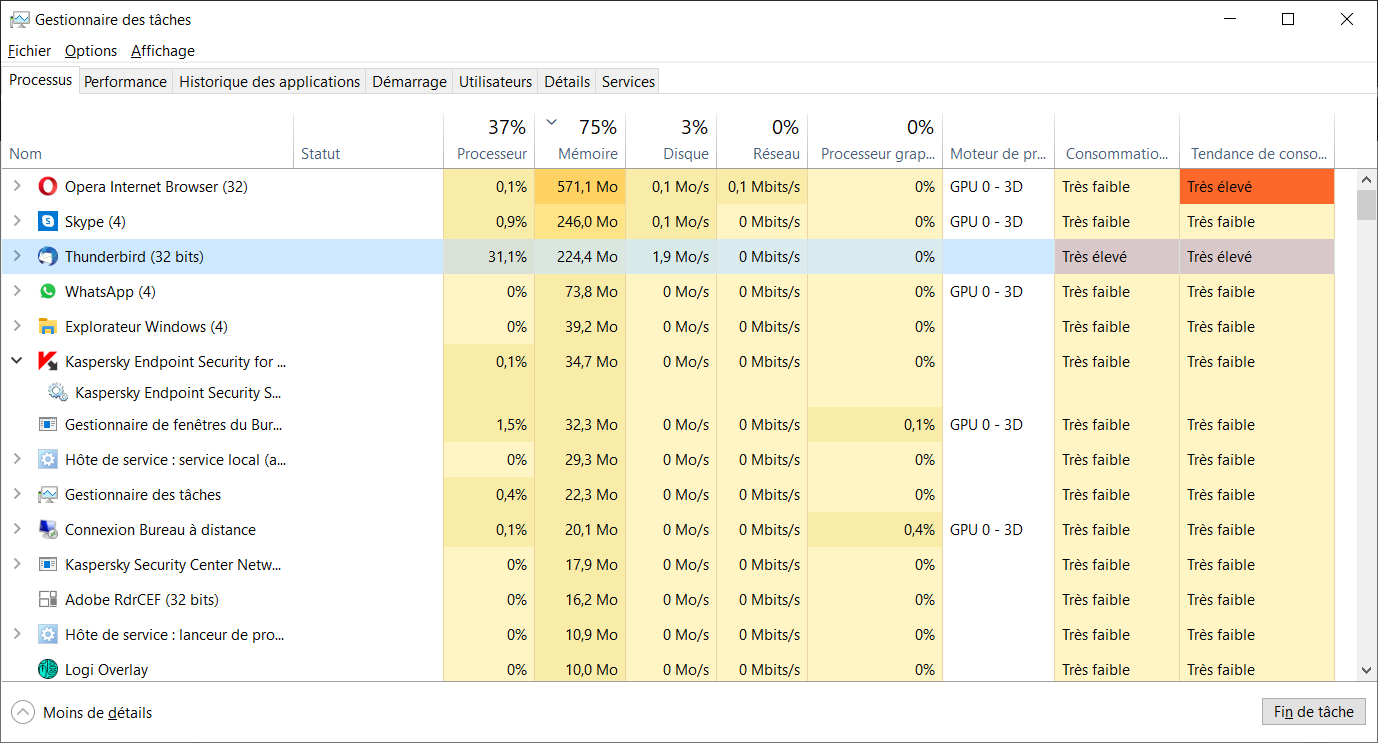Switch to Historique des applications tab
Viewport: 1378px width, 743px height.
coord(269,82)
